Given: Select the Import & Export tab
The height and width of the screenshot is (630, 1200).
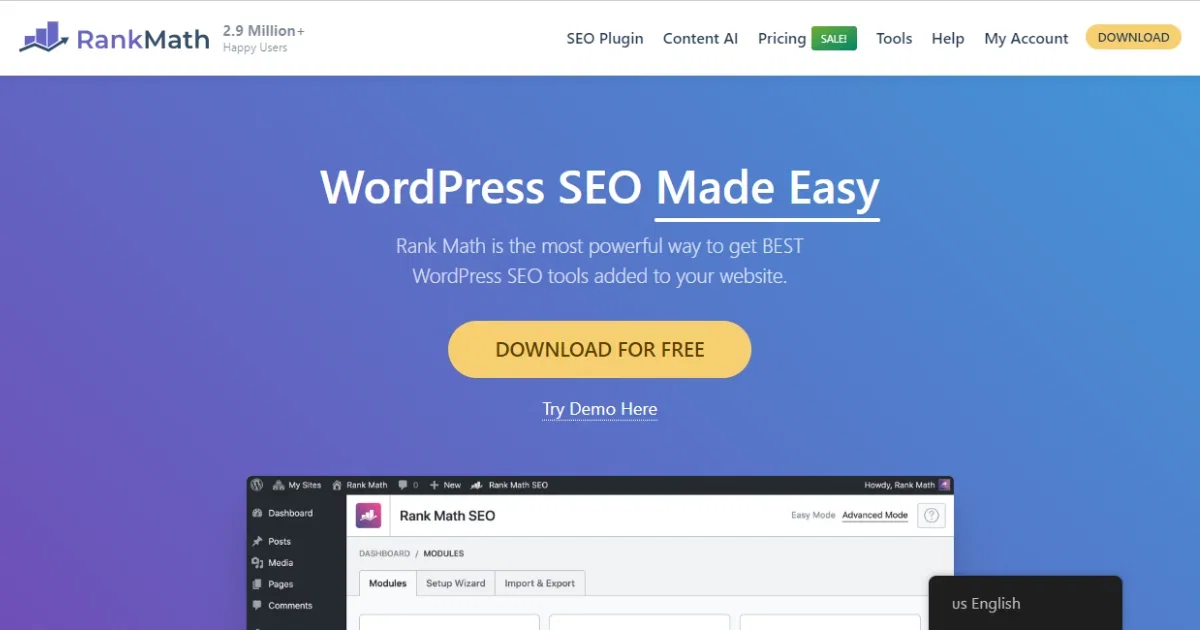Looking at the screenshot, I should pyautogui.click(x=540, y=583).
